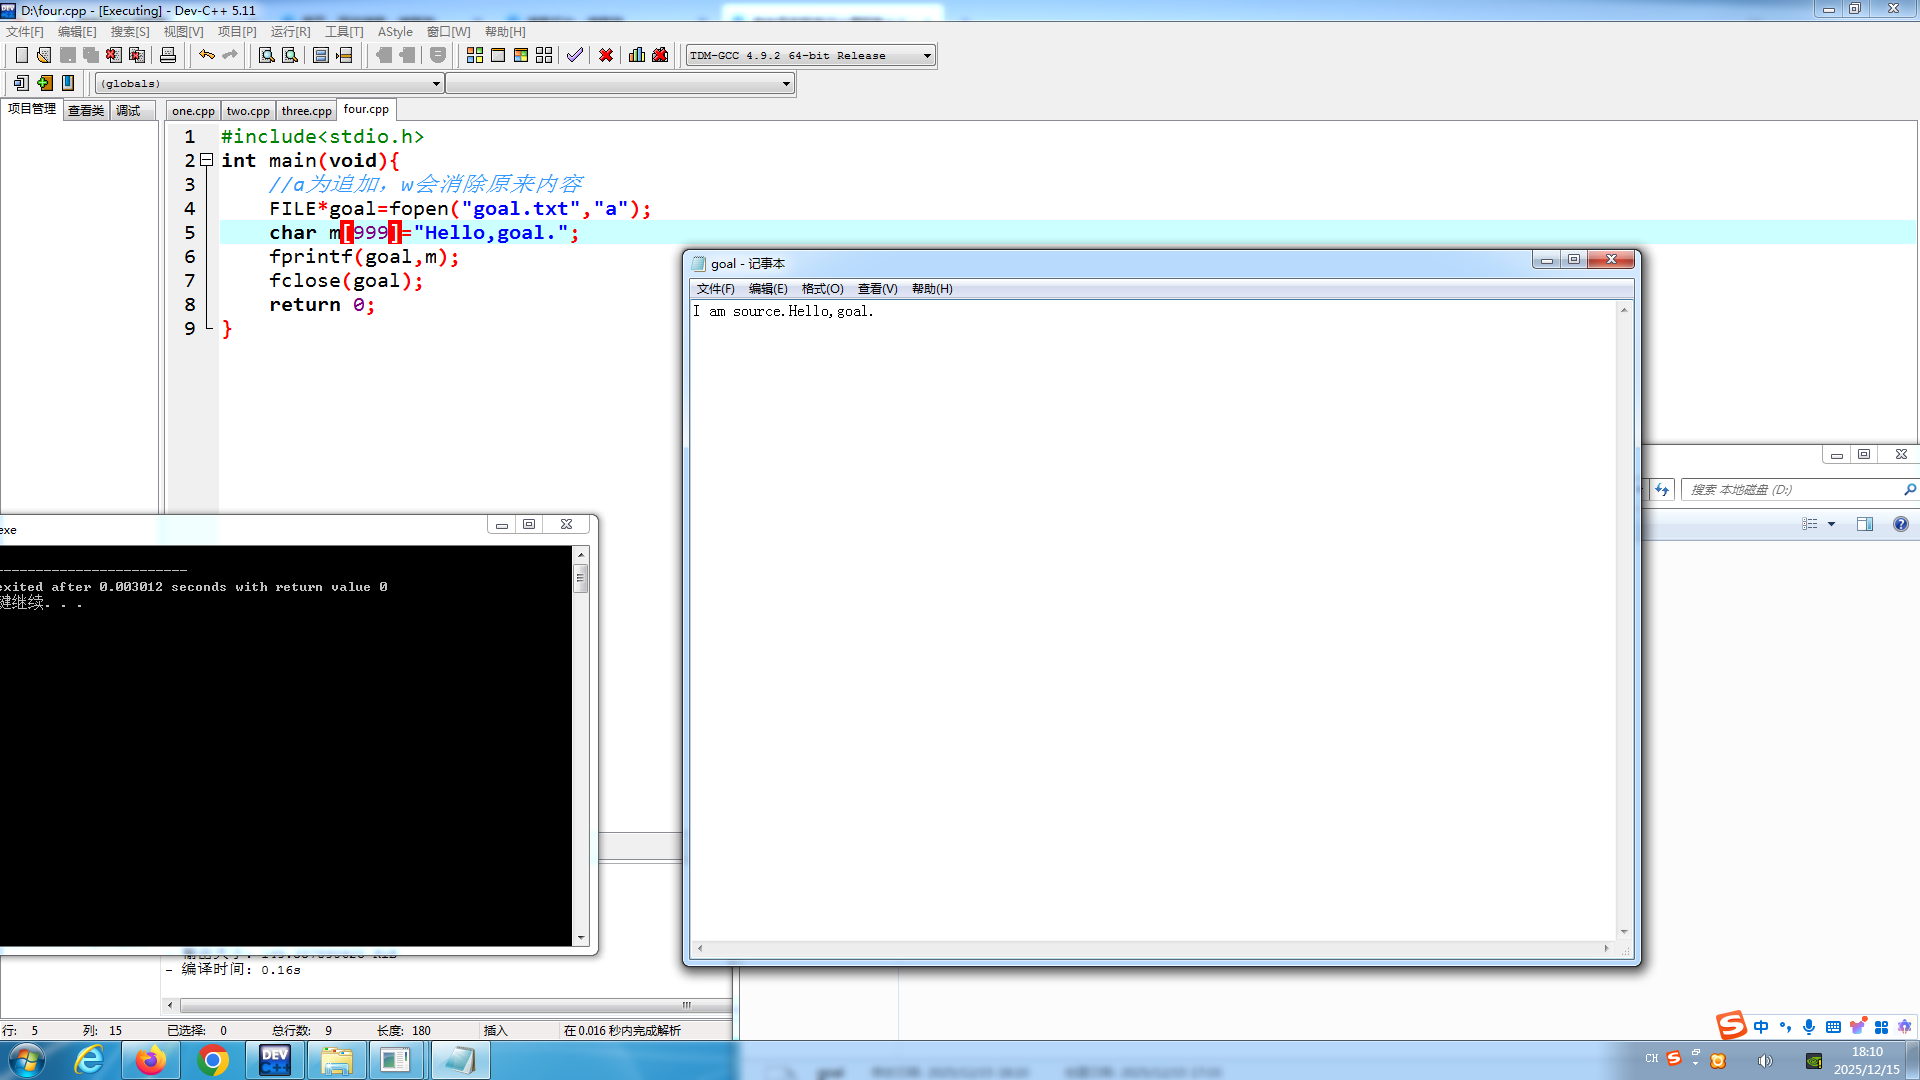Expand the (globals) scope dropdown
The height and width of the screenshot is (1080, 1920).
click(x=436, y=84)
